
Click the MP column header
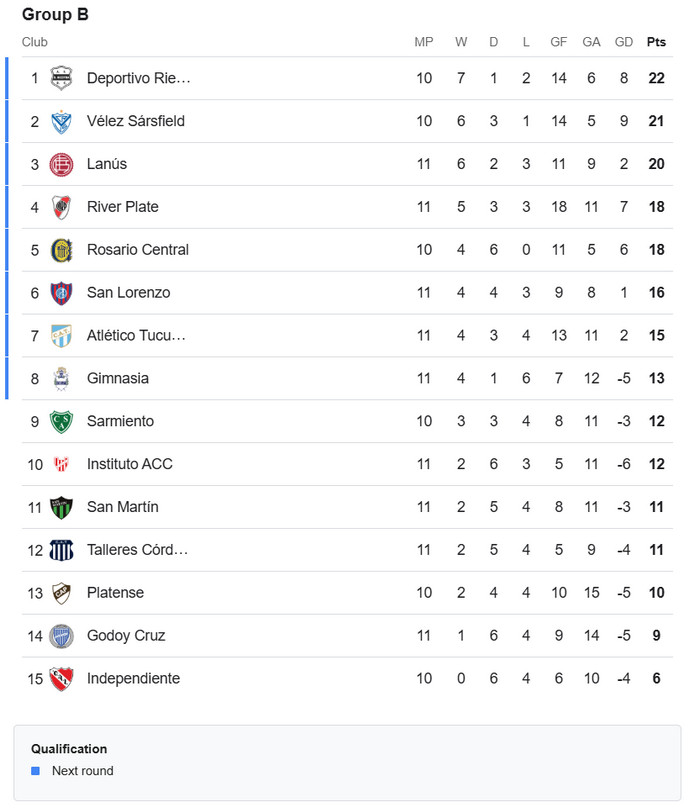point(424,42)
